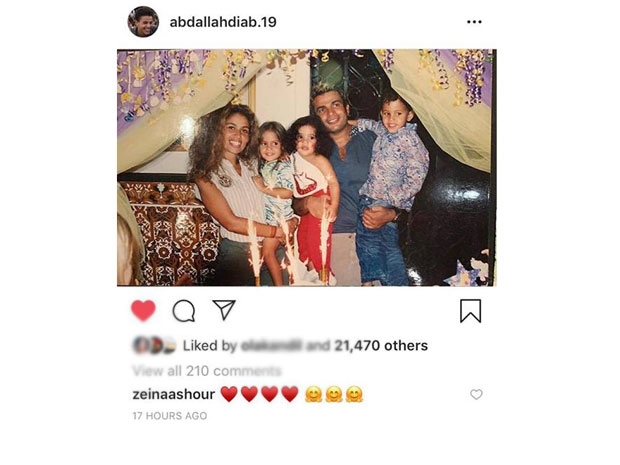Image resolution: width=620 pixels, height=465 pixels.
Task: Save the post with bookmark icon
Action: pos(471,311)
